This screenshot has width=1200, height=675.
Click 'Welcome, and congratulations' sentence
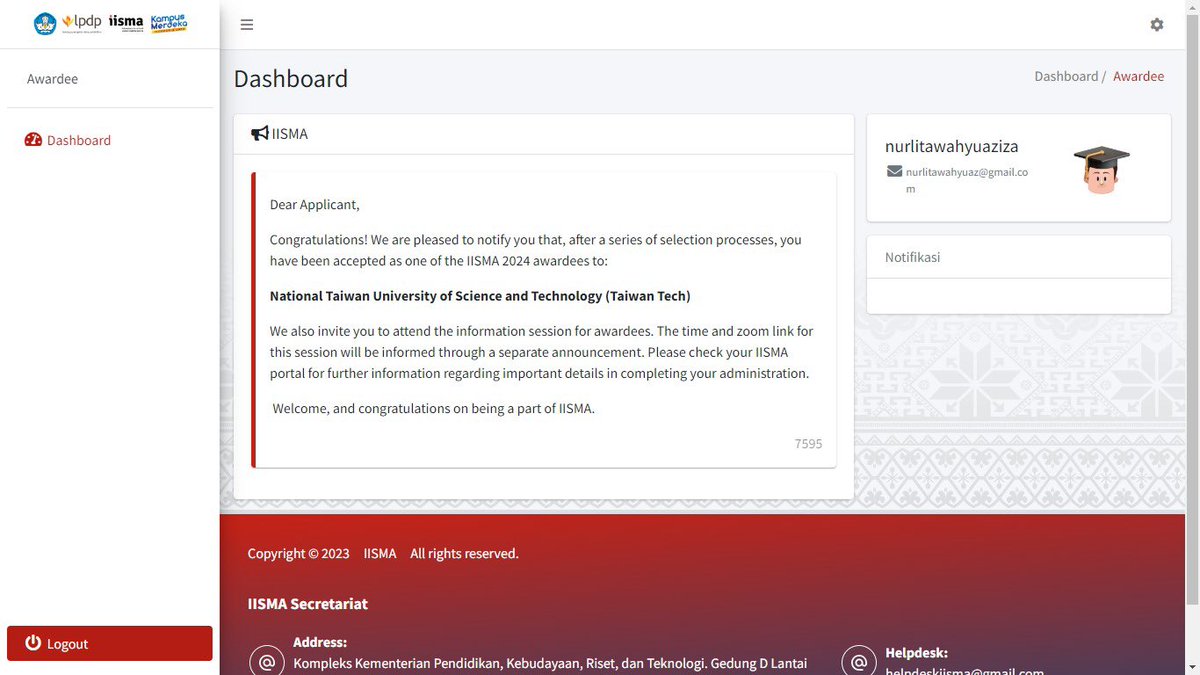(x=434, y=408)
